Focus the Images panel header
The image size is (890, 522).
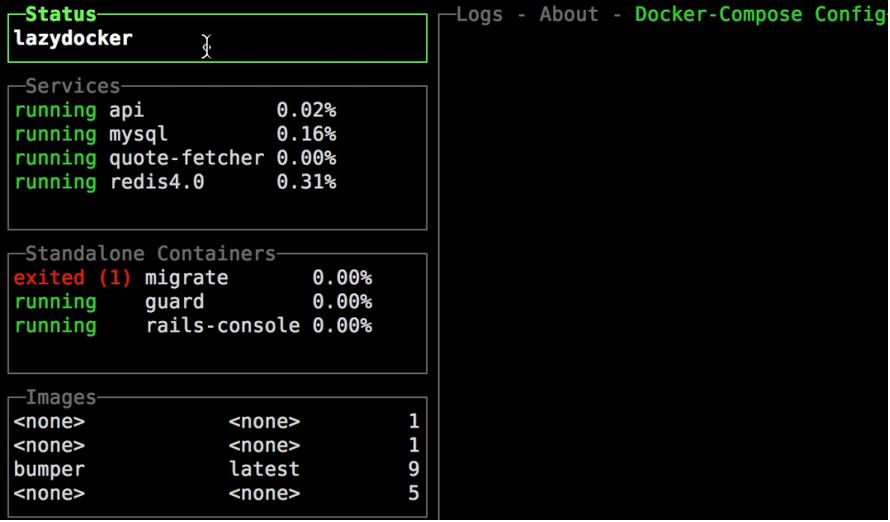coord(61,398)
